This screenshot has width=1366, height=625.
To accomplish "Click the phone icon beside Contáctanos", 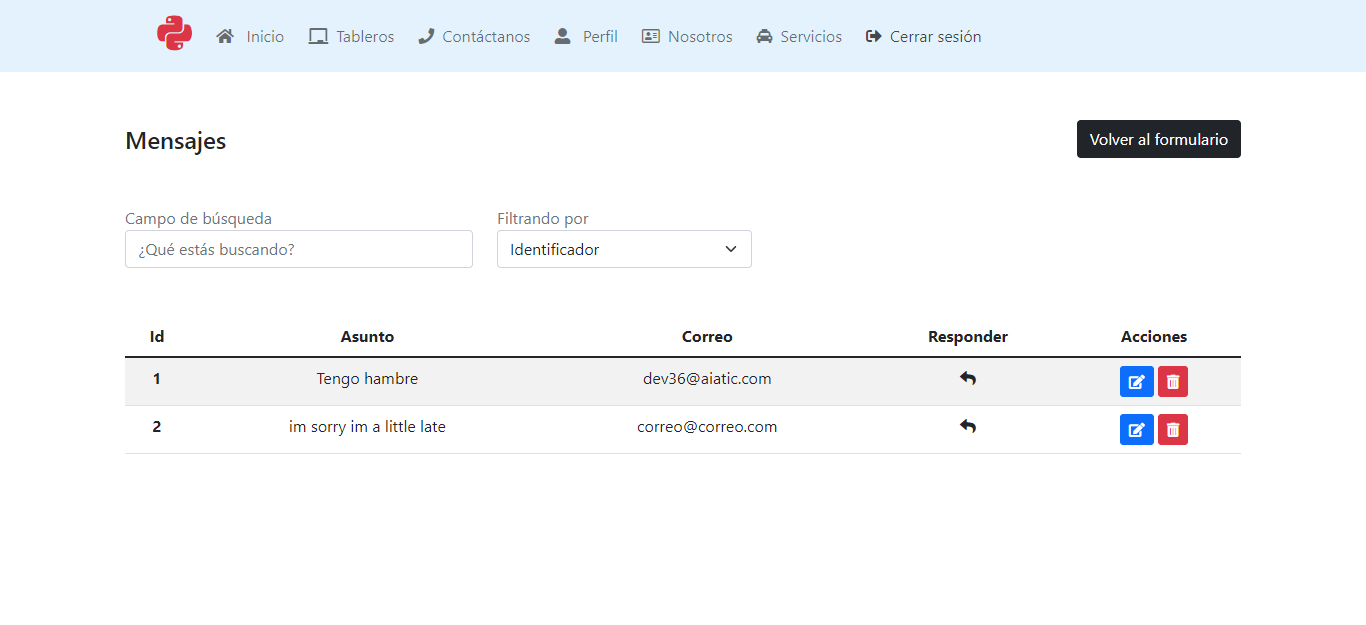I will 426,36.
